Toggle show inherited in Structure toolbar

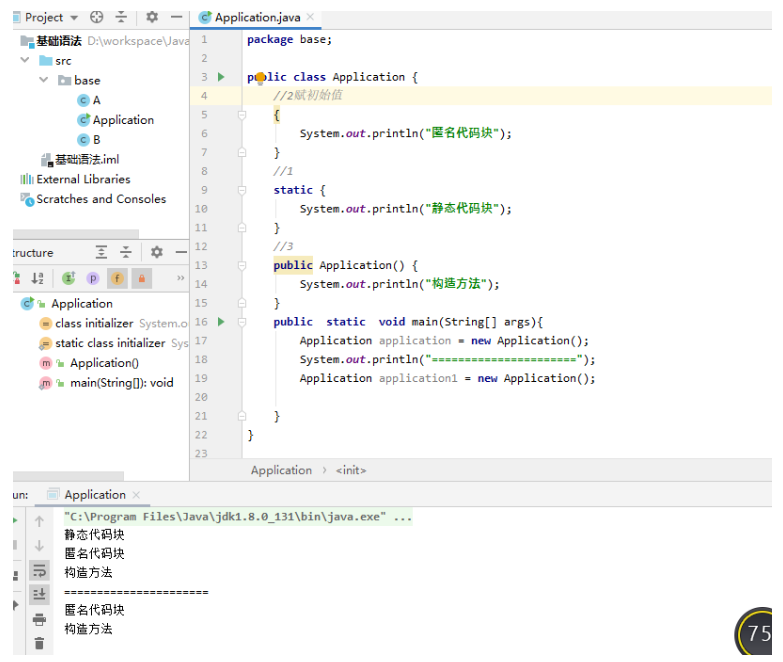click(x=68, y=278)
